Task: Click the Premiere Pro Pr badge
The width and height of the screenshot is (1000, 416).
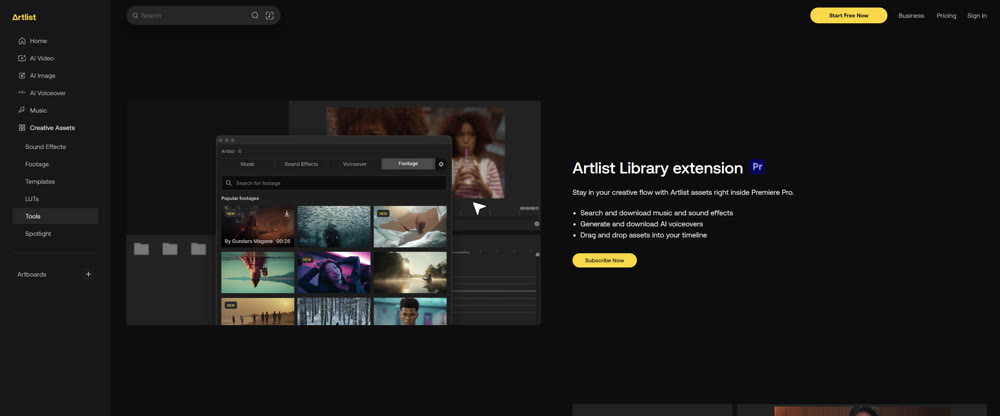Action: [x=757, y=167]
